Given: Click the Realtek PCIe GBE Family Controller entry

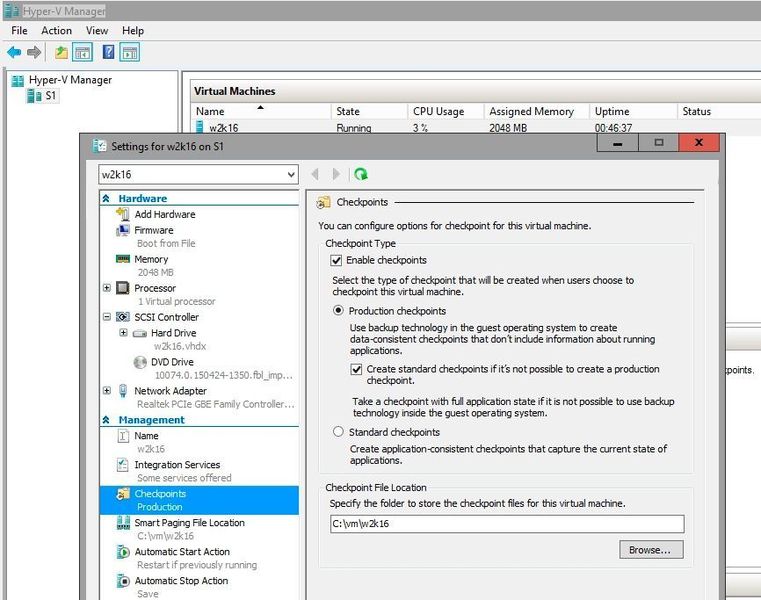Looking at the screenshot, I should tap(215, 404).
